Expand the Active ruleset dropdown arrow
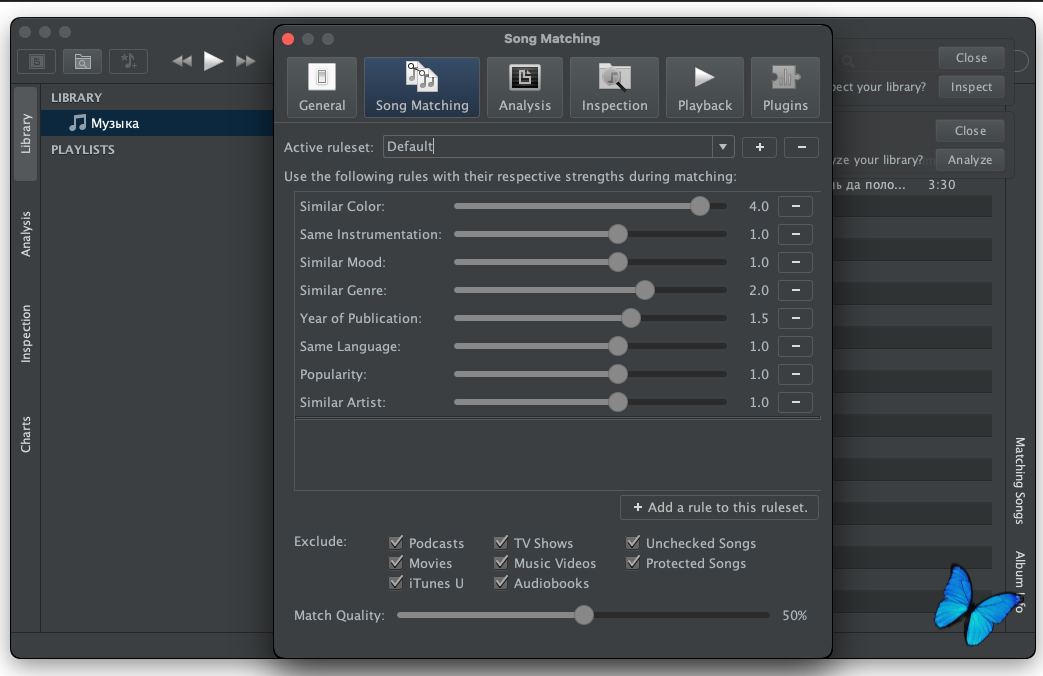The width and height of the screenshot is (1043, 676). click(x=723, y=147)
